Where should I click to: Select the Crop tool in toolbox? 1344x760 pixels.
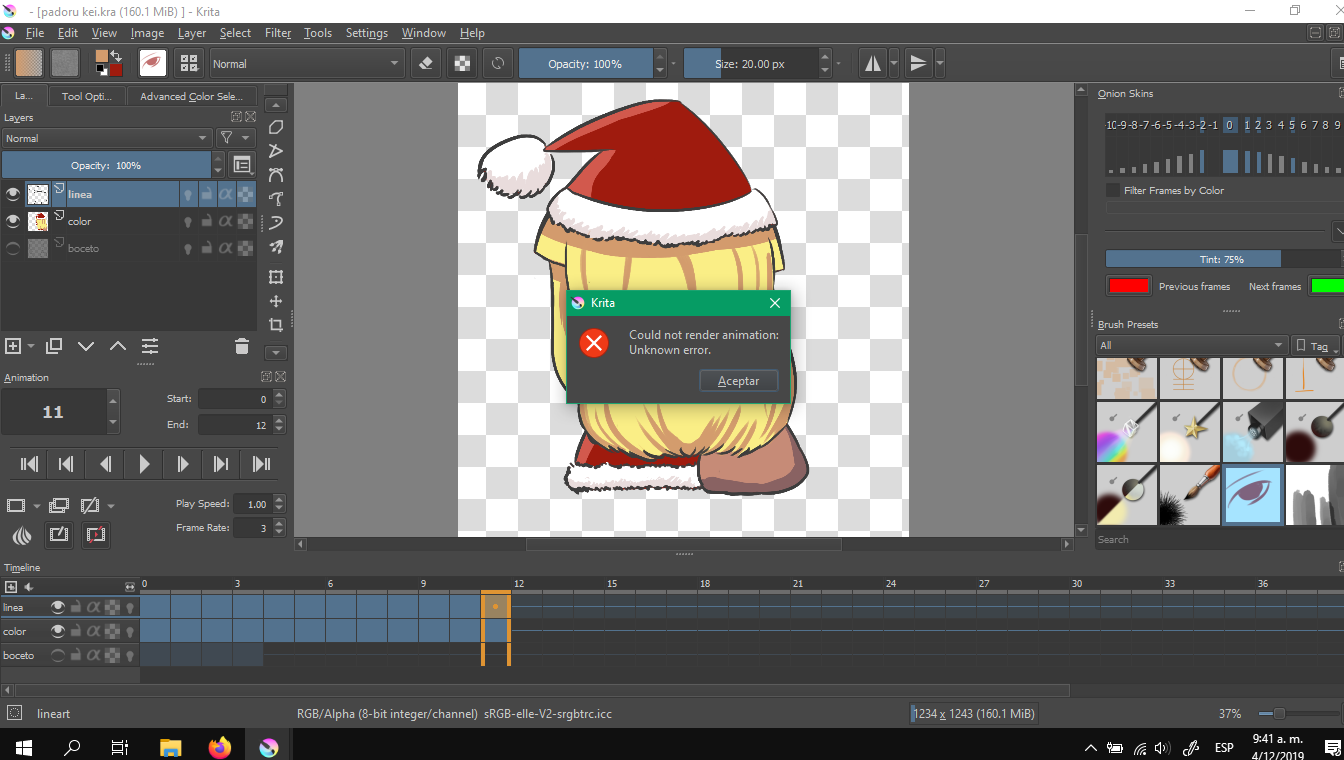pyautogui.click(x=276, y=325)
